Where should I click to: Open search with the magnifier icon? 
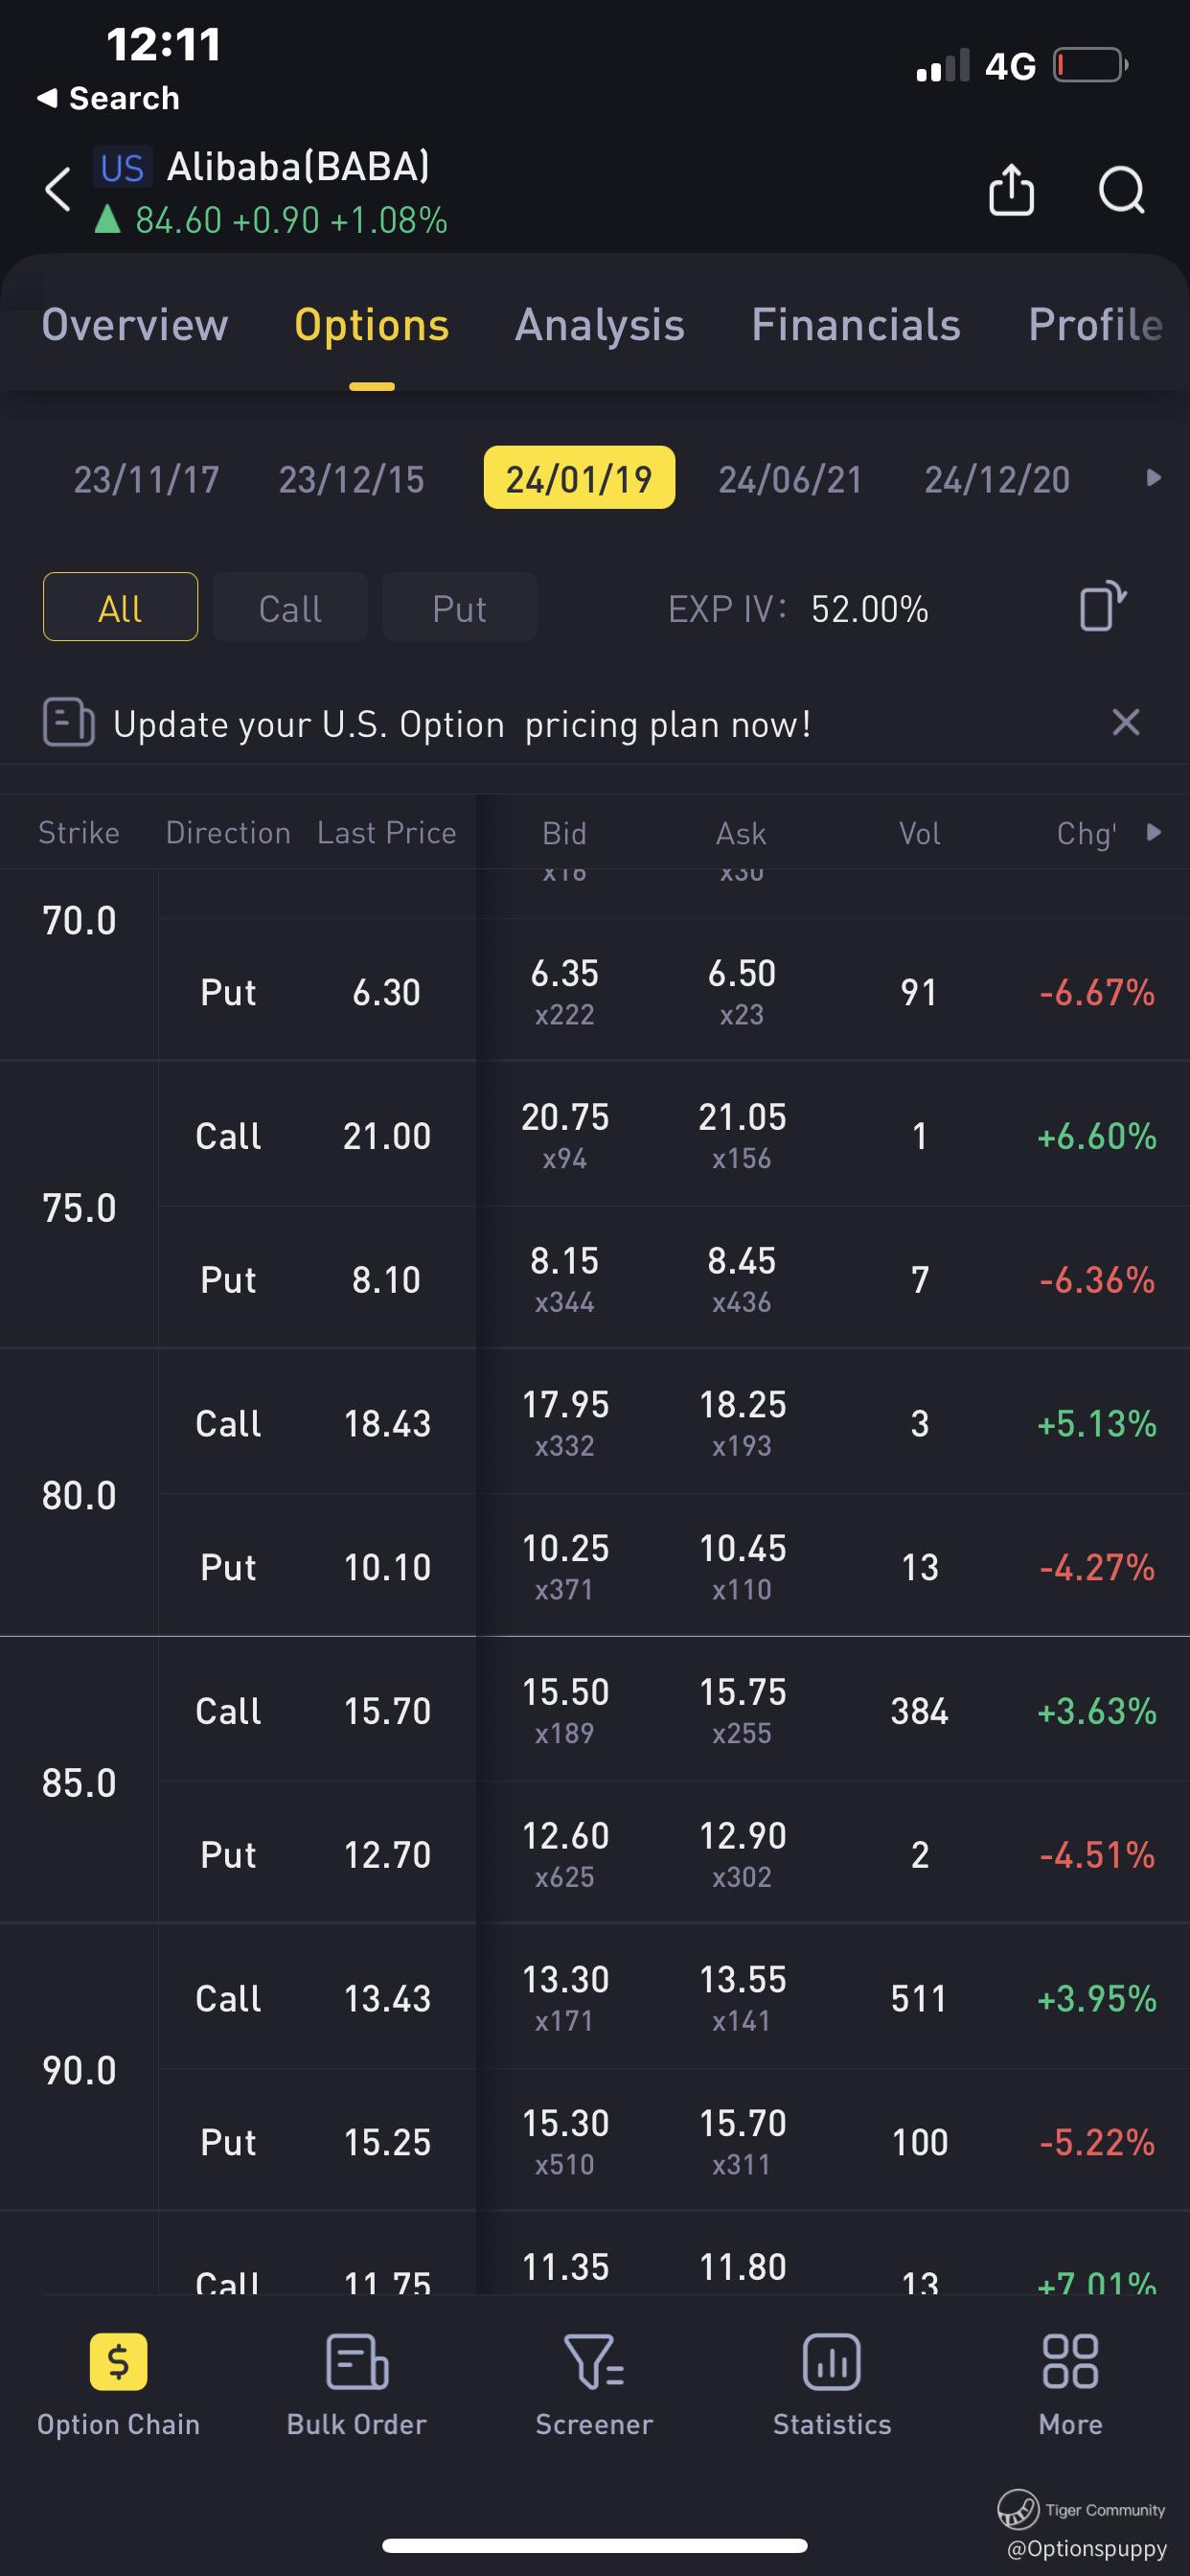click(x=1121, y=189)
